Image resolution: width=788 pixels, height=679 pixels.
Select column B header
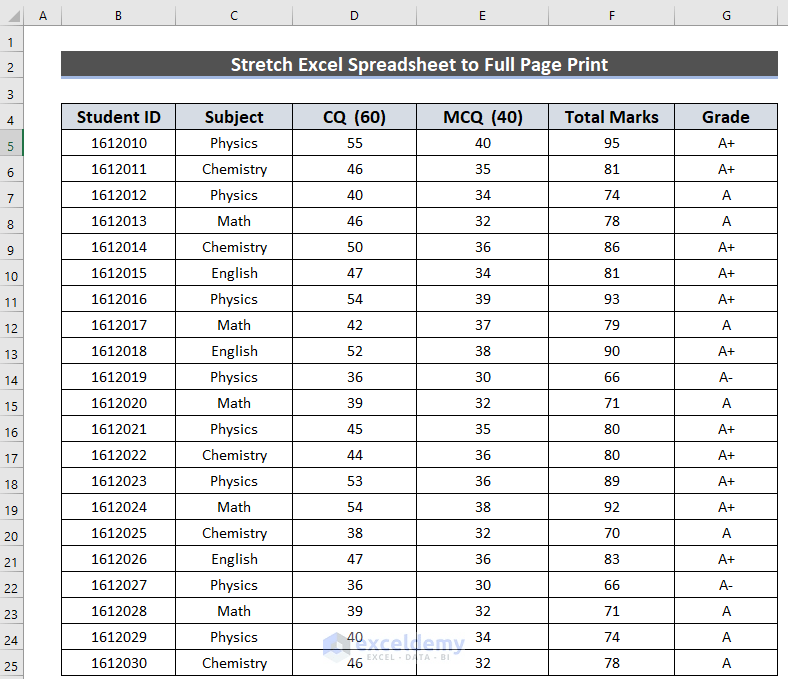(119, 16)
